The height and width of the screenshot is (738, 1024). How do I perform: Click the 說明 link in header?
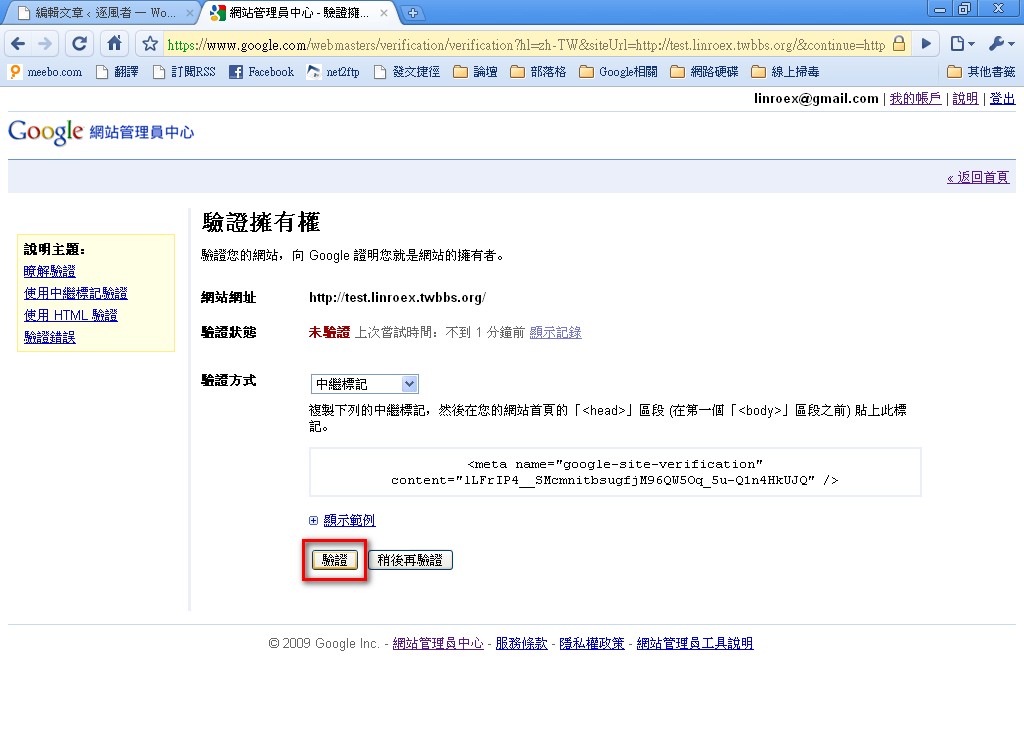pyautogui.click(x=965, y=99)
